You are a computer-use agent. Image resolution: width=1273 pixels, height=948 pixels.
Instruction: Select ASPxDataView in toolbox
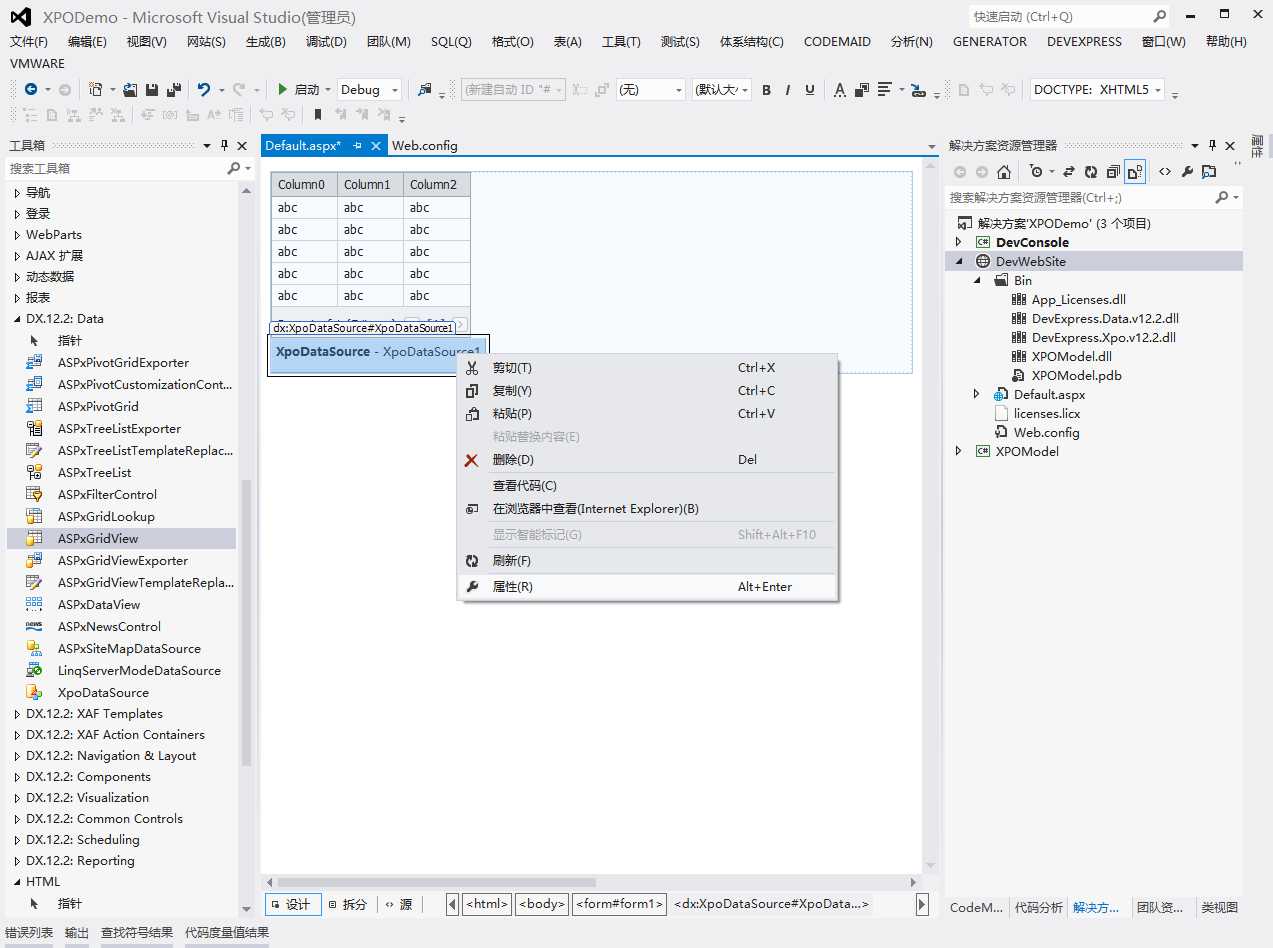point(99,604)
